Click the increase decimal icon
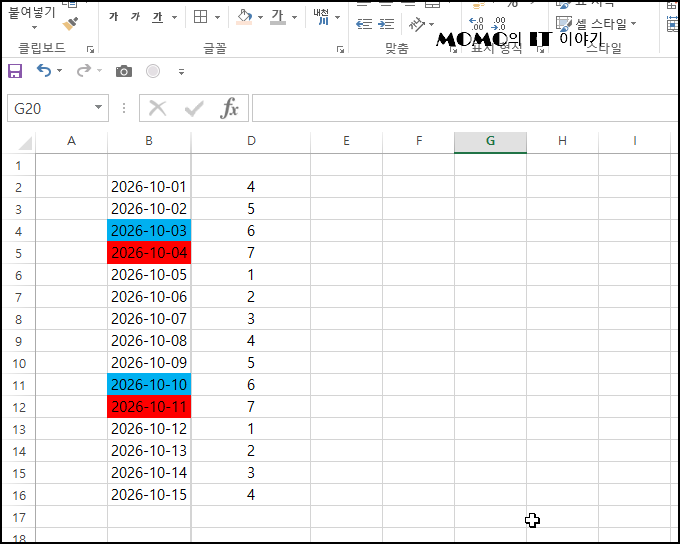 pyautogui.click(x=476, y=23)
